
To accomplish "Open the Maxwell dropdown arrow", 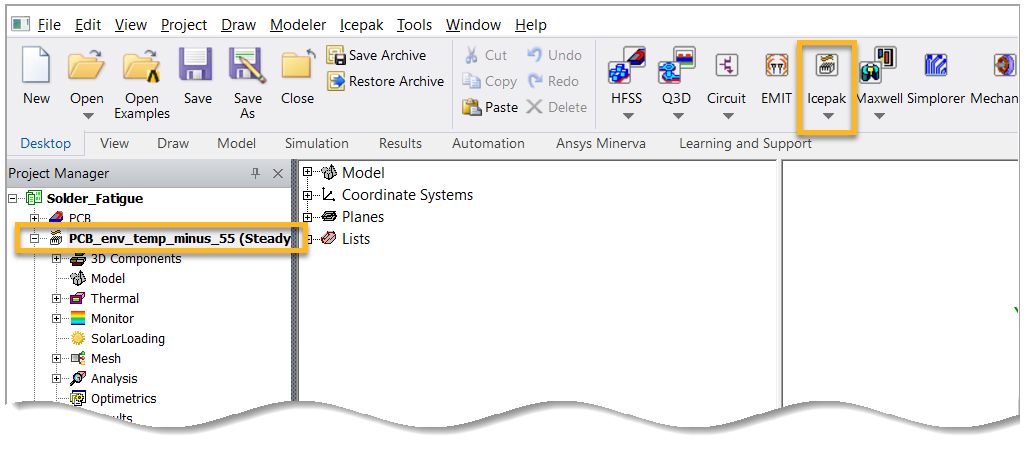I will [880, 117].
